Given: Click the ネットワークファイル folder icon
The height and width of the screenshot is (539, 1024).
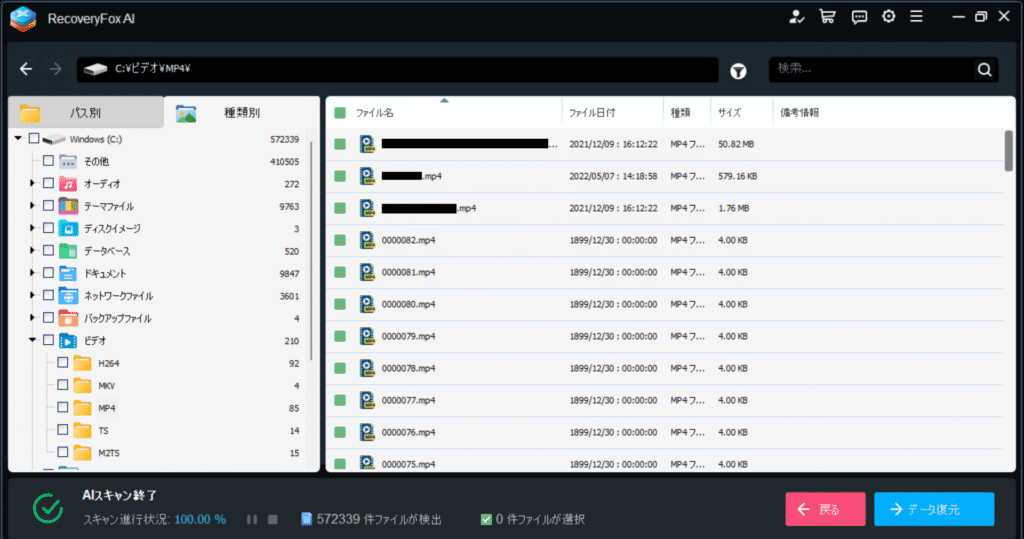Looking at the screenshot, I should pyautogui.click(x=68, y=295).
